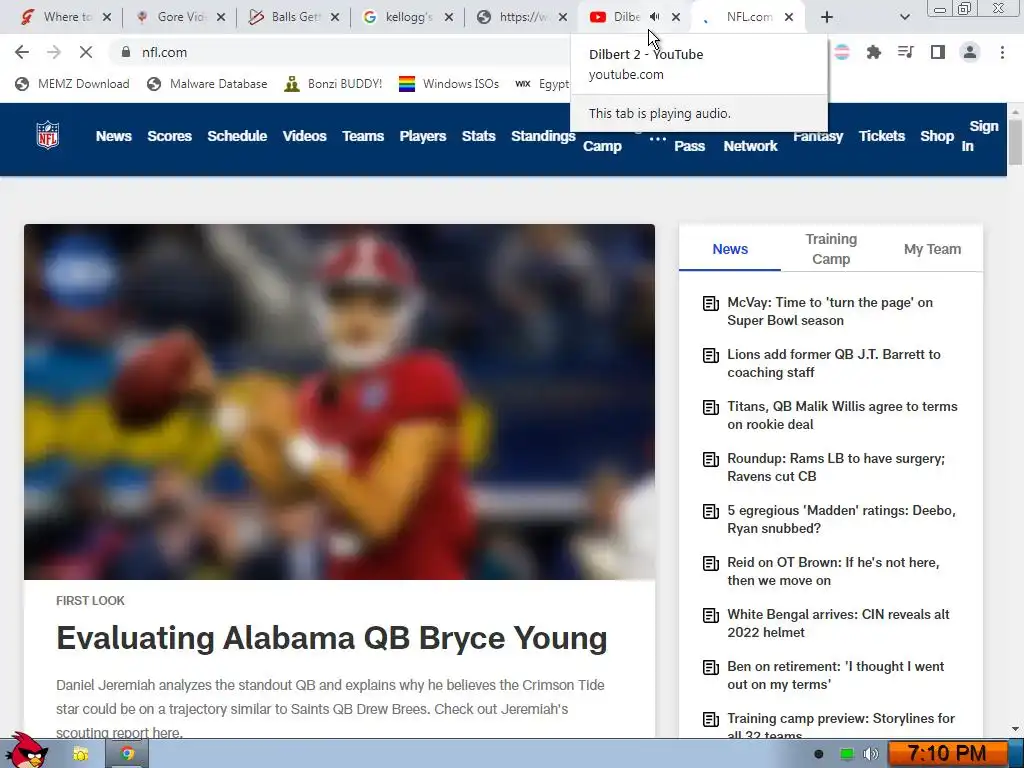This screenshot has height=768, width=1024.
Task: Open the Malware Database bookmark
Action: pyautogui.click(x=207, y=84)
